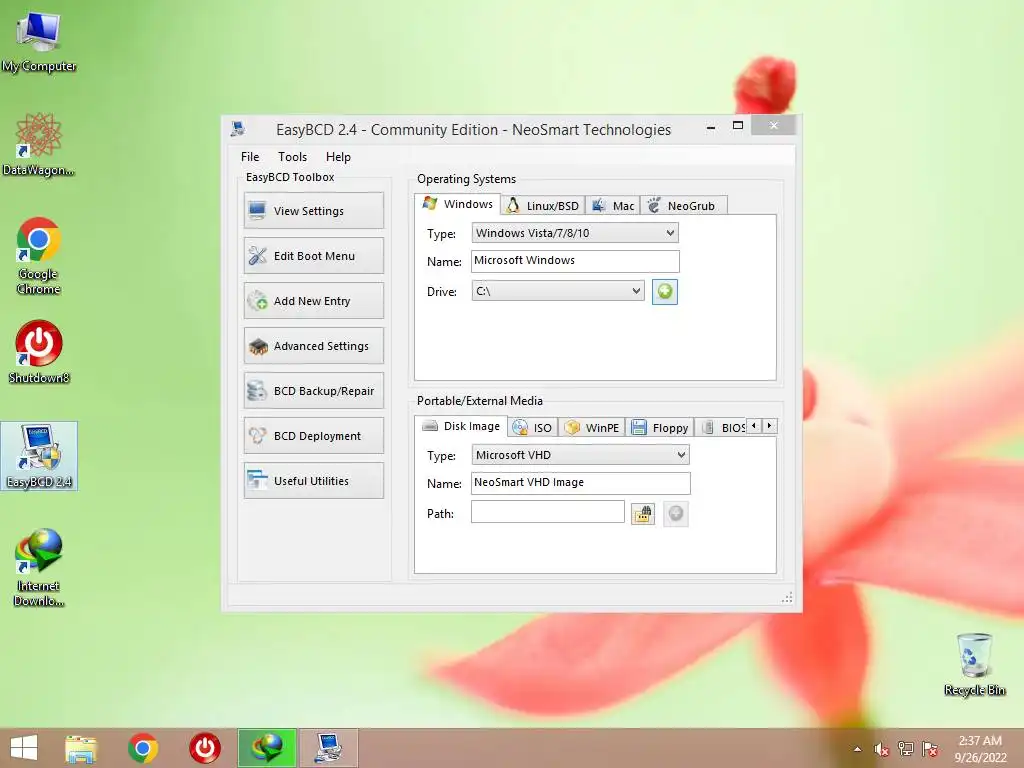Open the Tools menu
1024x768 pixels.
click(292, 157)
